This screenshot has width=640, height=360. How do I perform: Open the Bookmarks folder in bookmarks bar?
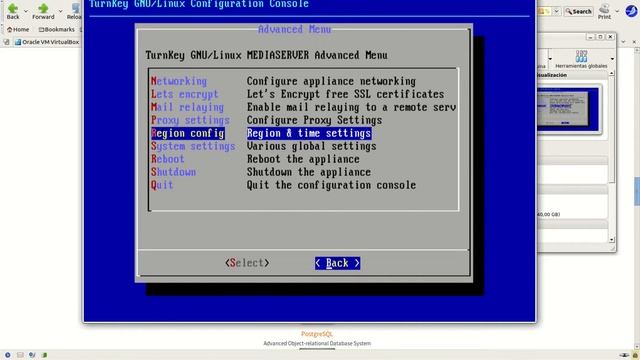pos(57,29)
